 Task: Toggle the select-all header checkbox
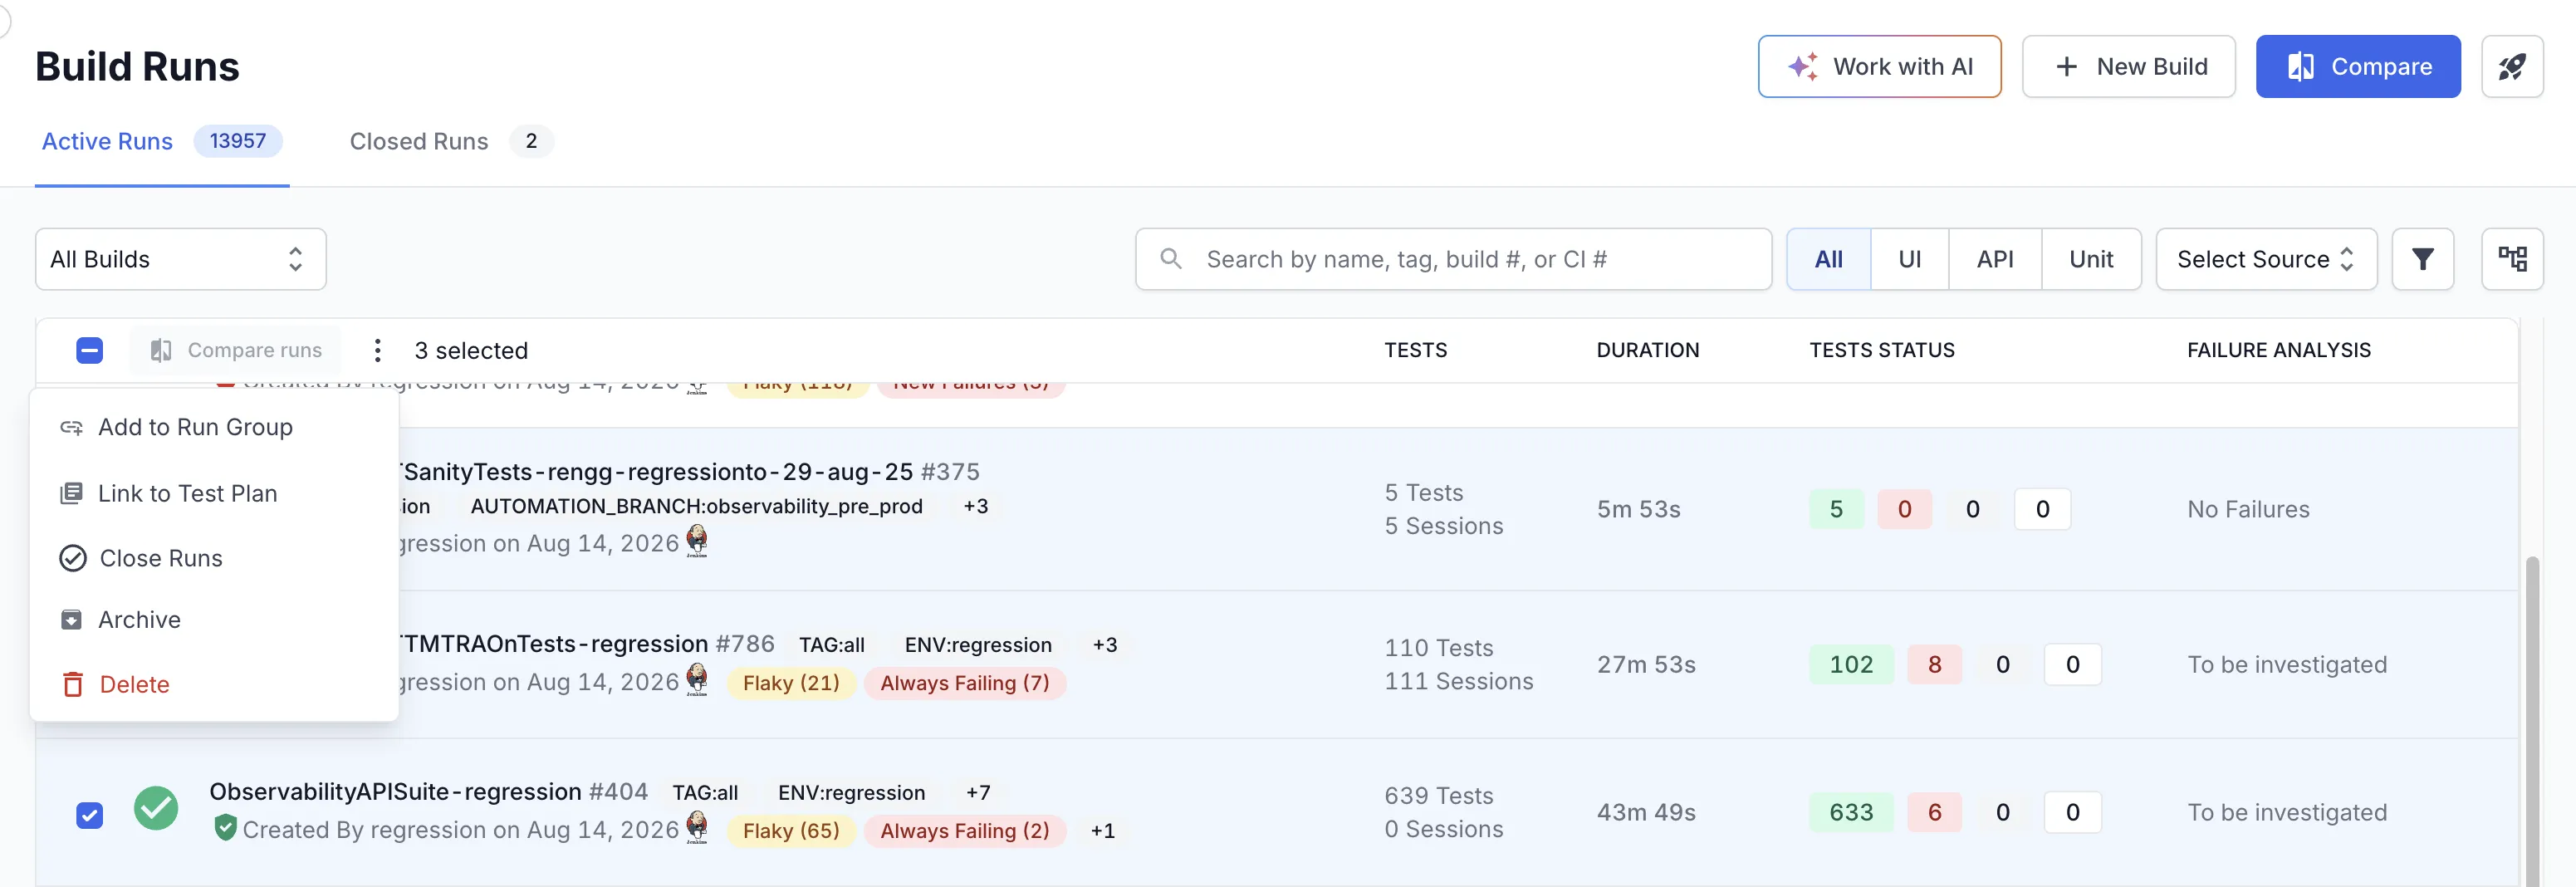coord(89,350)
